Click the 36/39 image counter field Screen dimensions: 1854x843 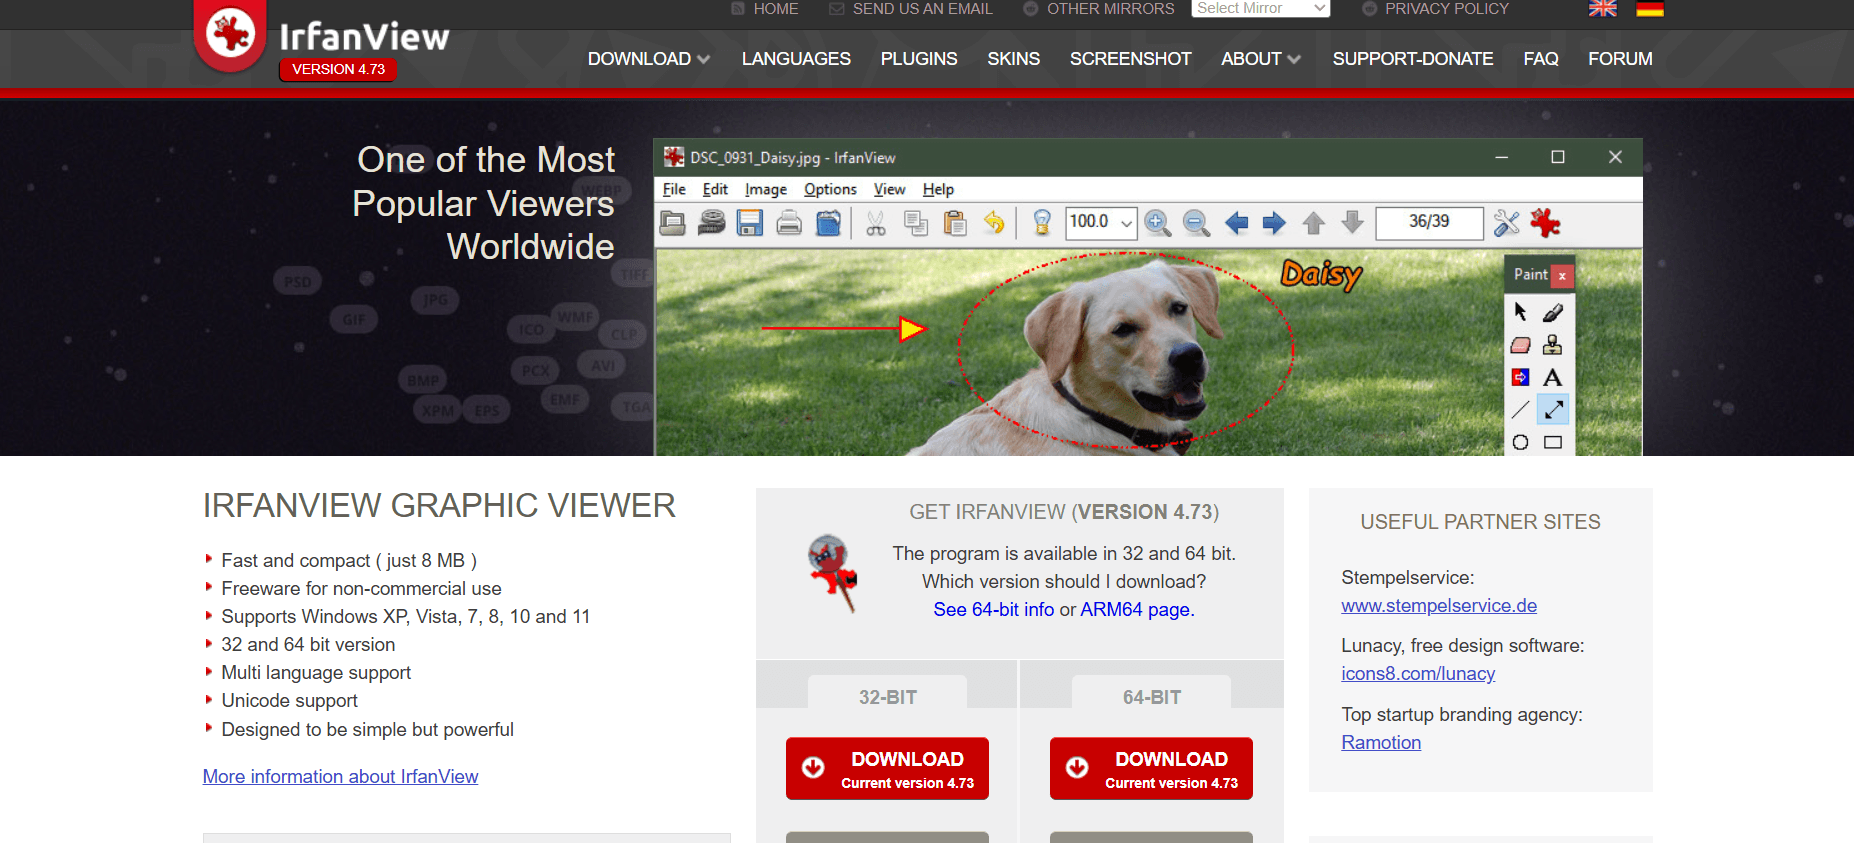pos(1428,222)
